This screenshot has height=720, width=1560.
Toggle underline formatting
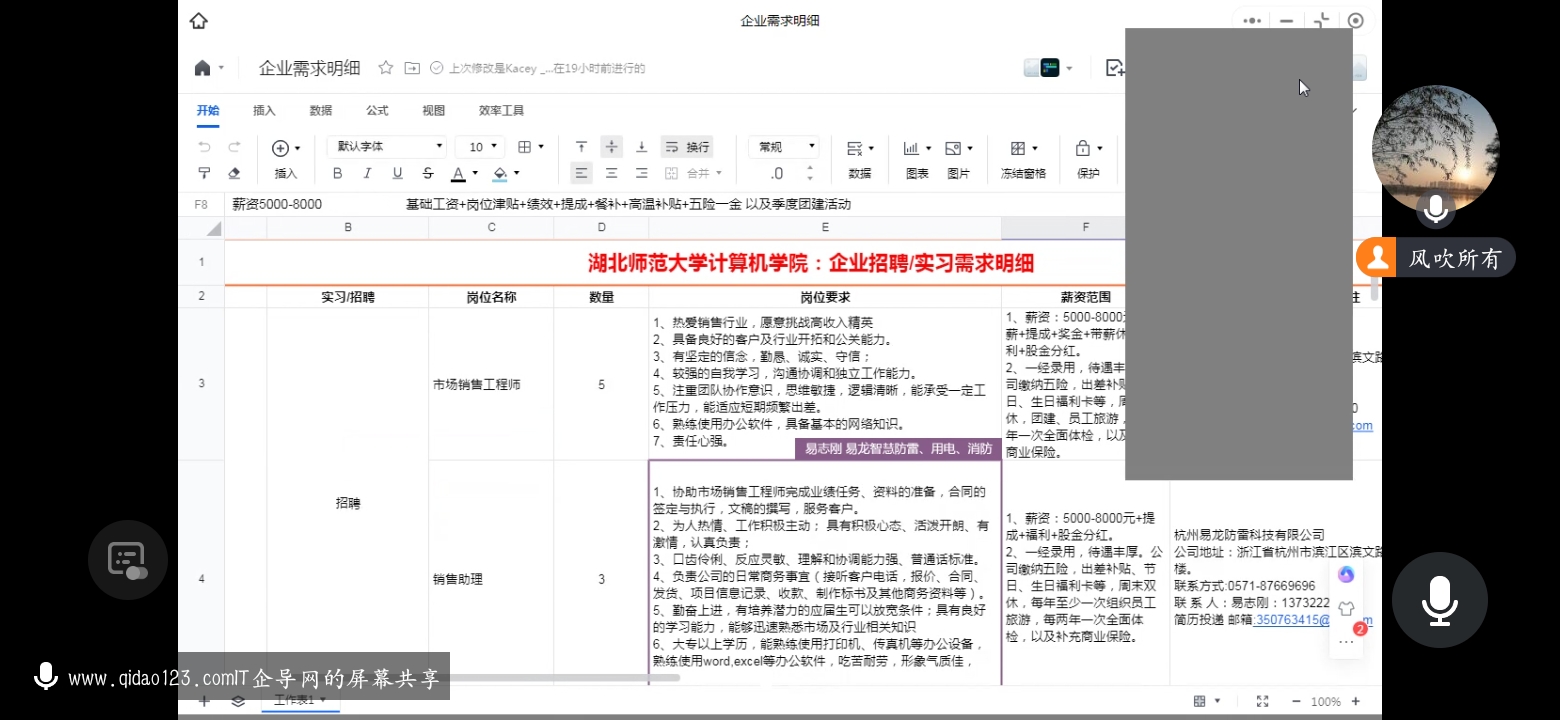pyautogui.click(x=397, y=174)
